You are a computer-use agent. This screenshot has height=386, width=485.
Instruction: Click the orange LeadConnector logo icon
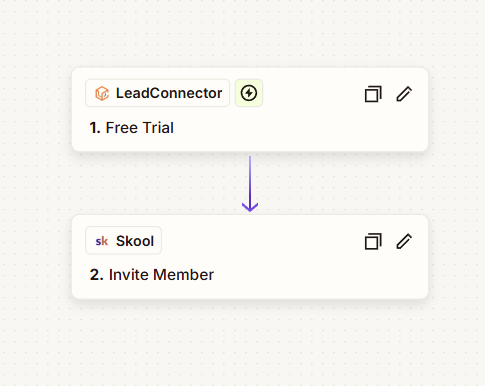point(102,93)
